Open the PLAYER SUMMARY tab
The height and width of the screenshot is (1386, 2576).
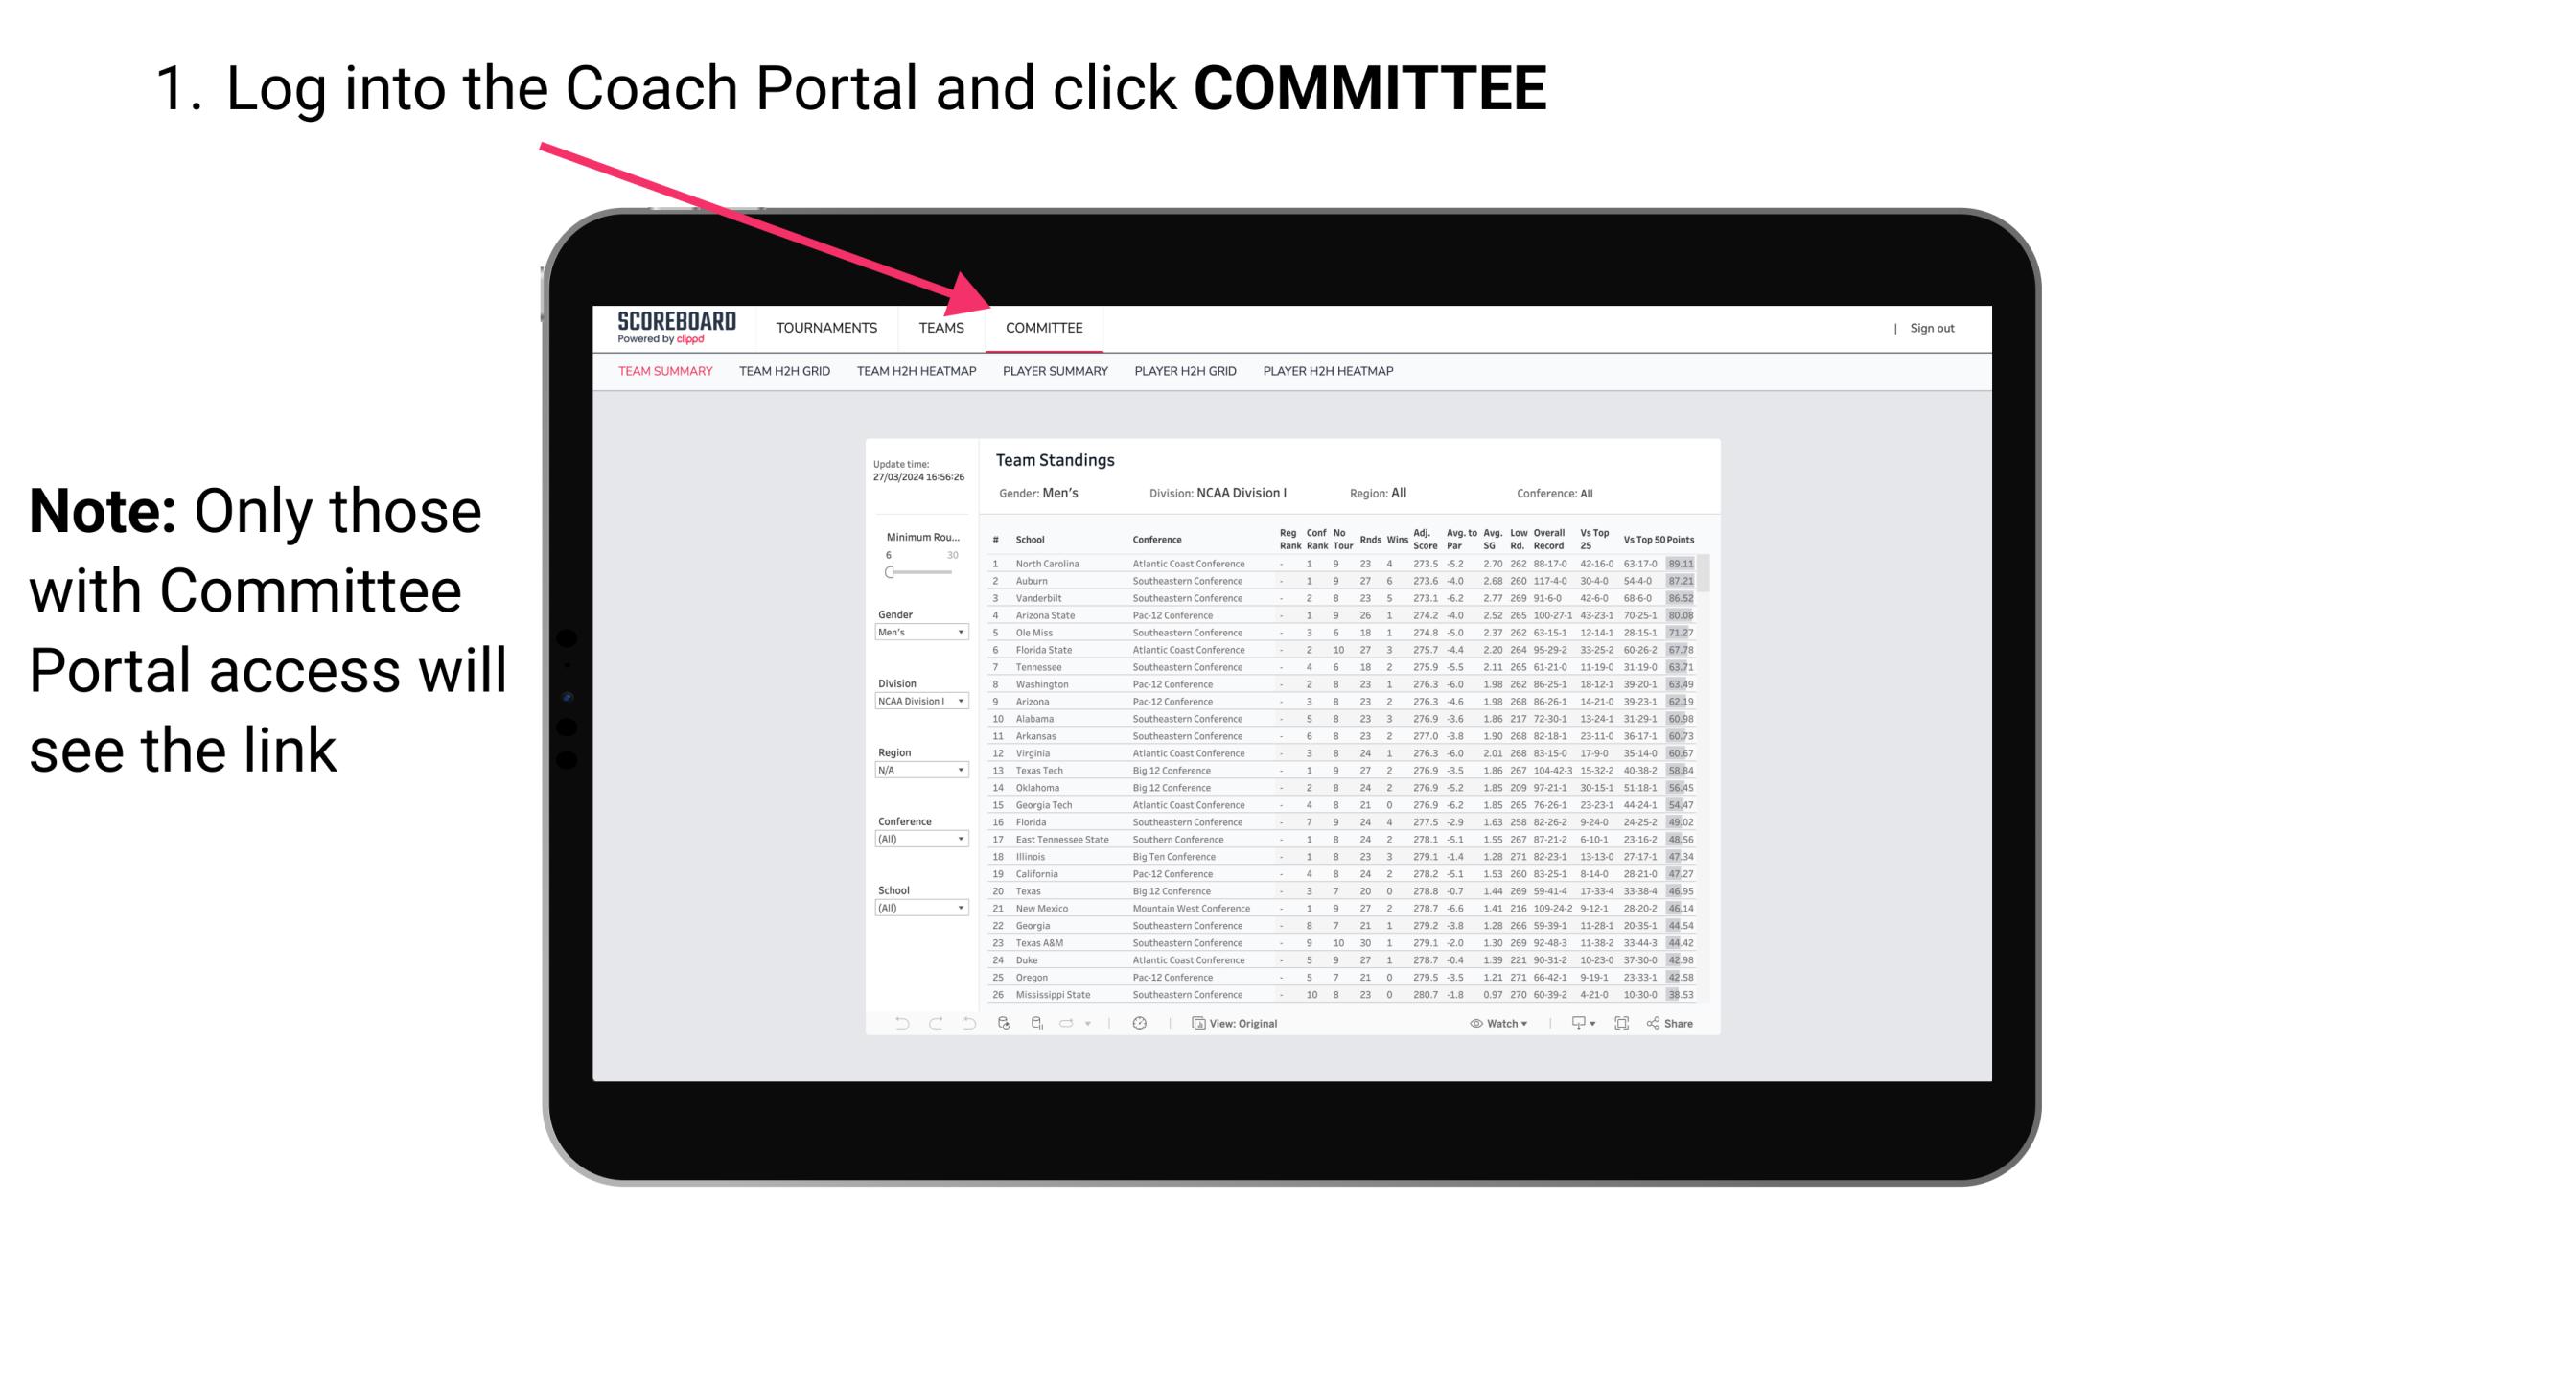coord(1055,374)
